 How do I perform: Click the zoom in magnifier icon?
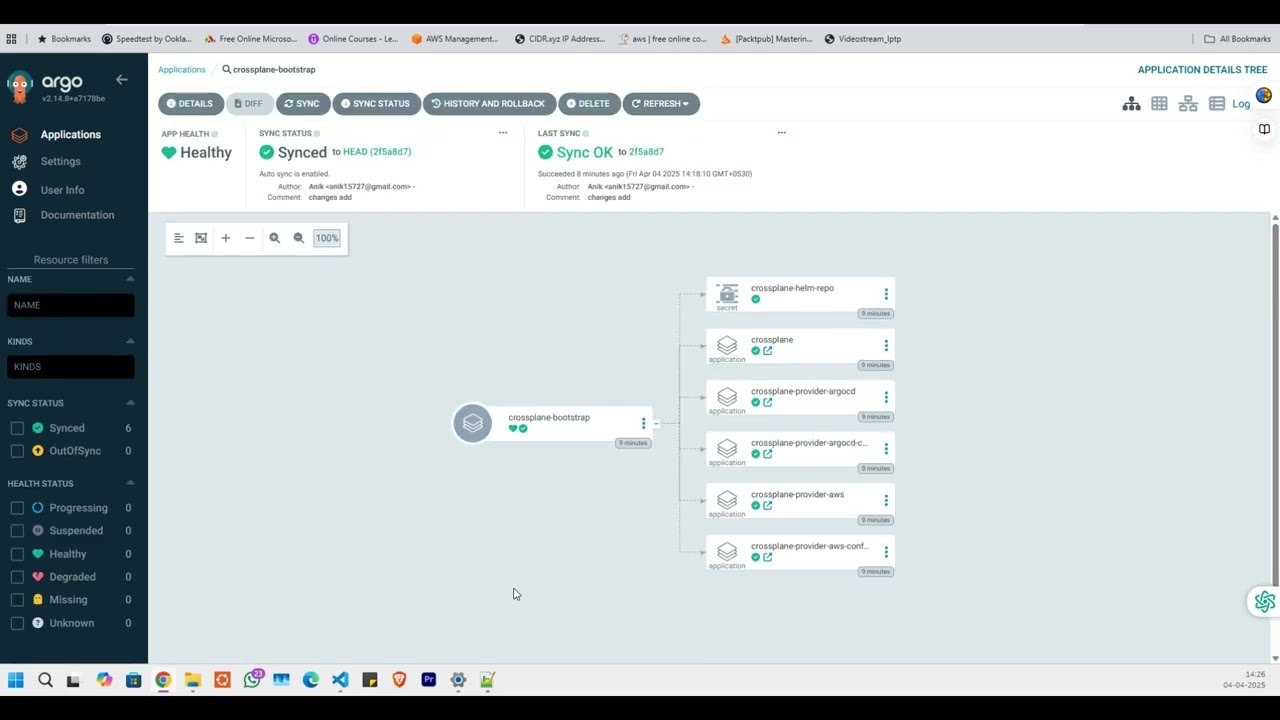[x=274, y=238]
